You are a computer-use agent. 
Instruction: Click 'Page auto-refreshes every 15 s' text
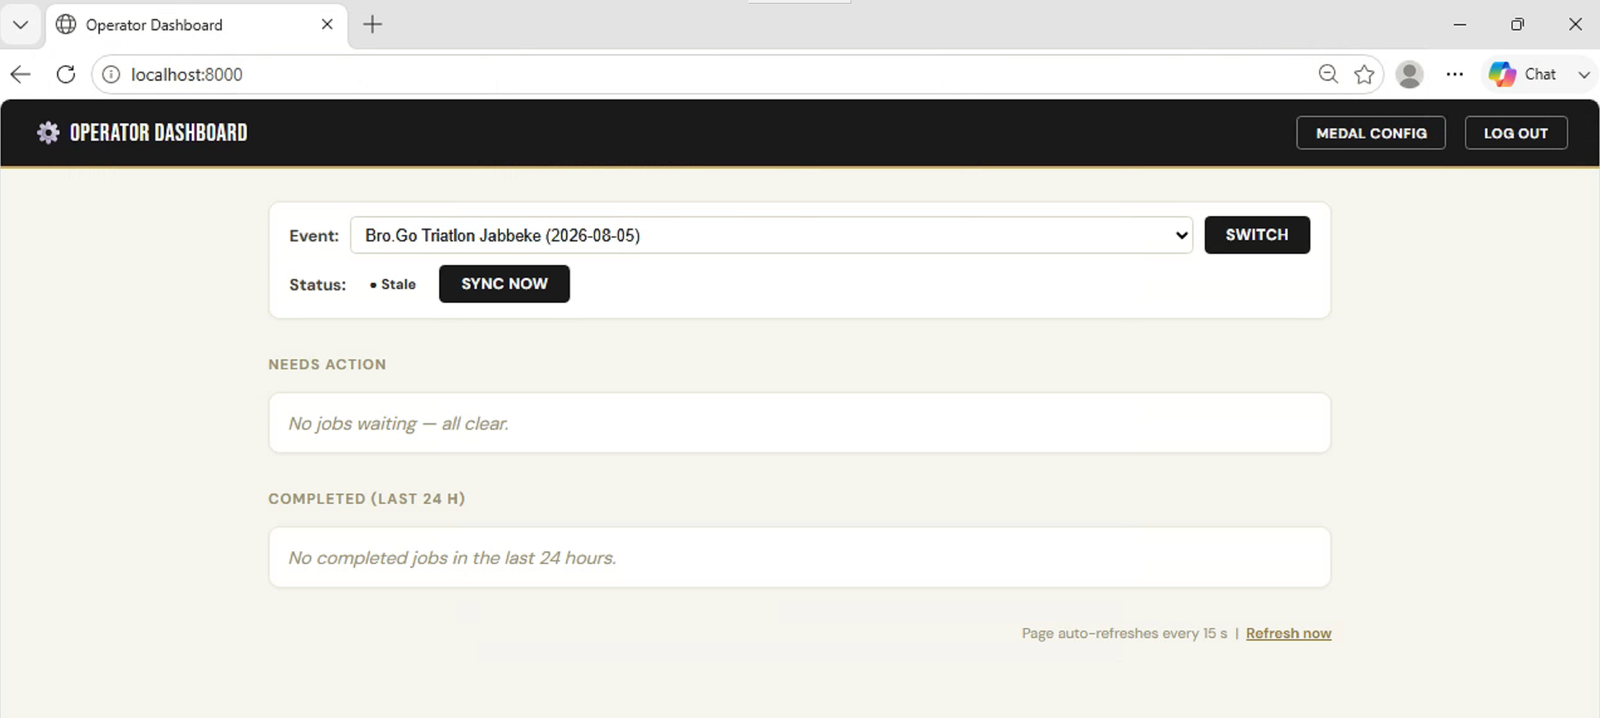(1124, 633)
